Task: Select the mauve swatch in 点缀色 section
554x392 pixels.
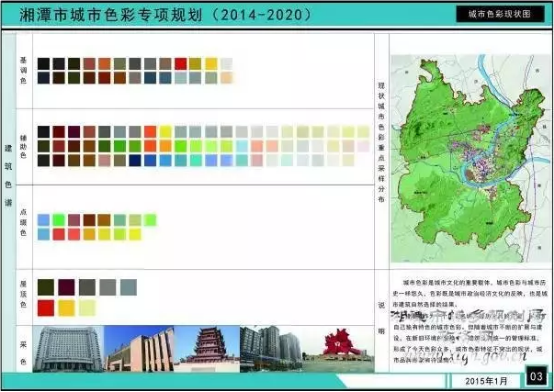Action: 74,220
